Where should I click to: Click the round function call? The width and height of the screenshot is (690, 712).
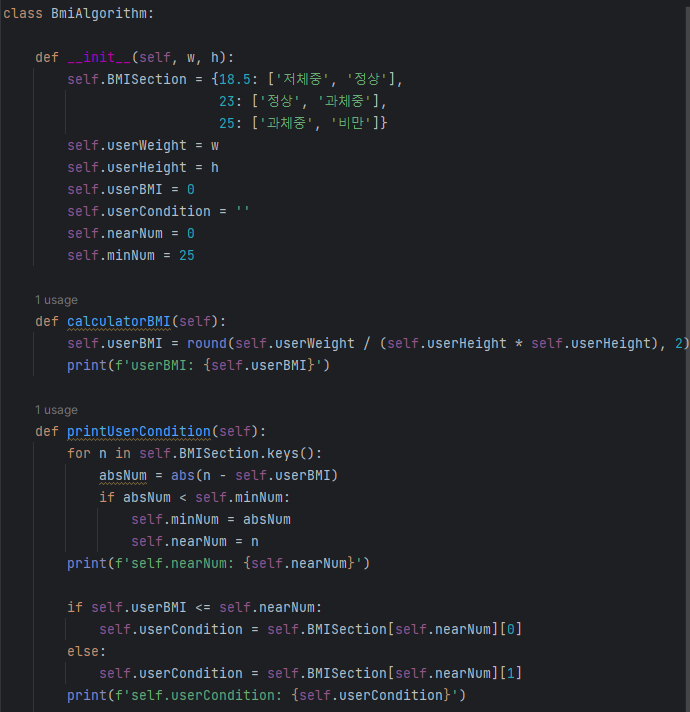(x=207, y=343)
